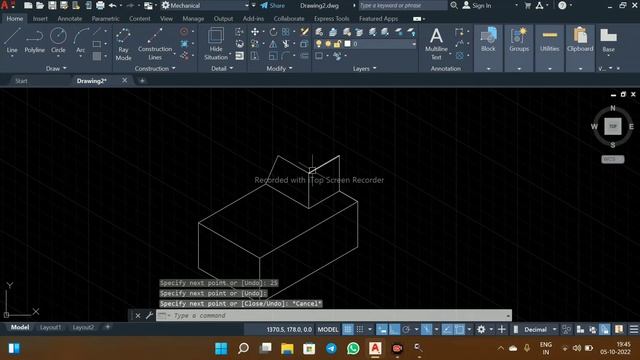Toggle polar tracking in status bar
Viewport: 640px width, 360px height.
(x=406, y=329)
